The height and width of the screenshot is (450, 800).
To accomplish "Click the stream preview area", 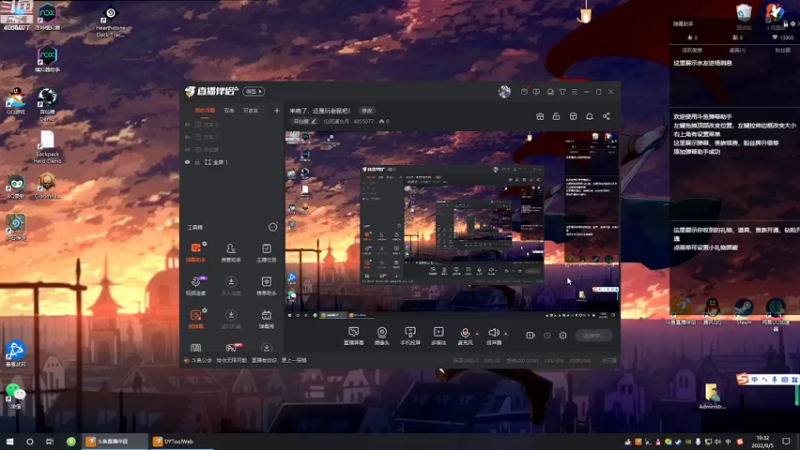I will pyautogui.click(x=452, y=225).
